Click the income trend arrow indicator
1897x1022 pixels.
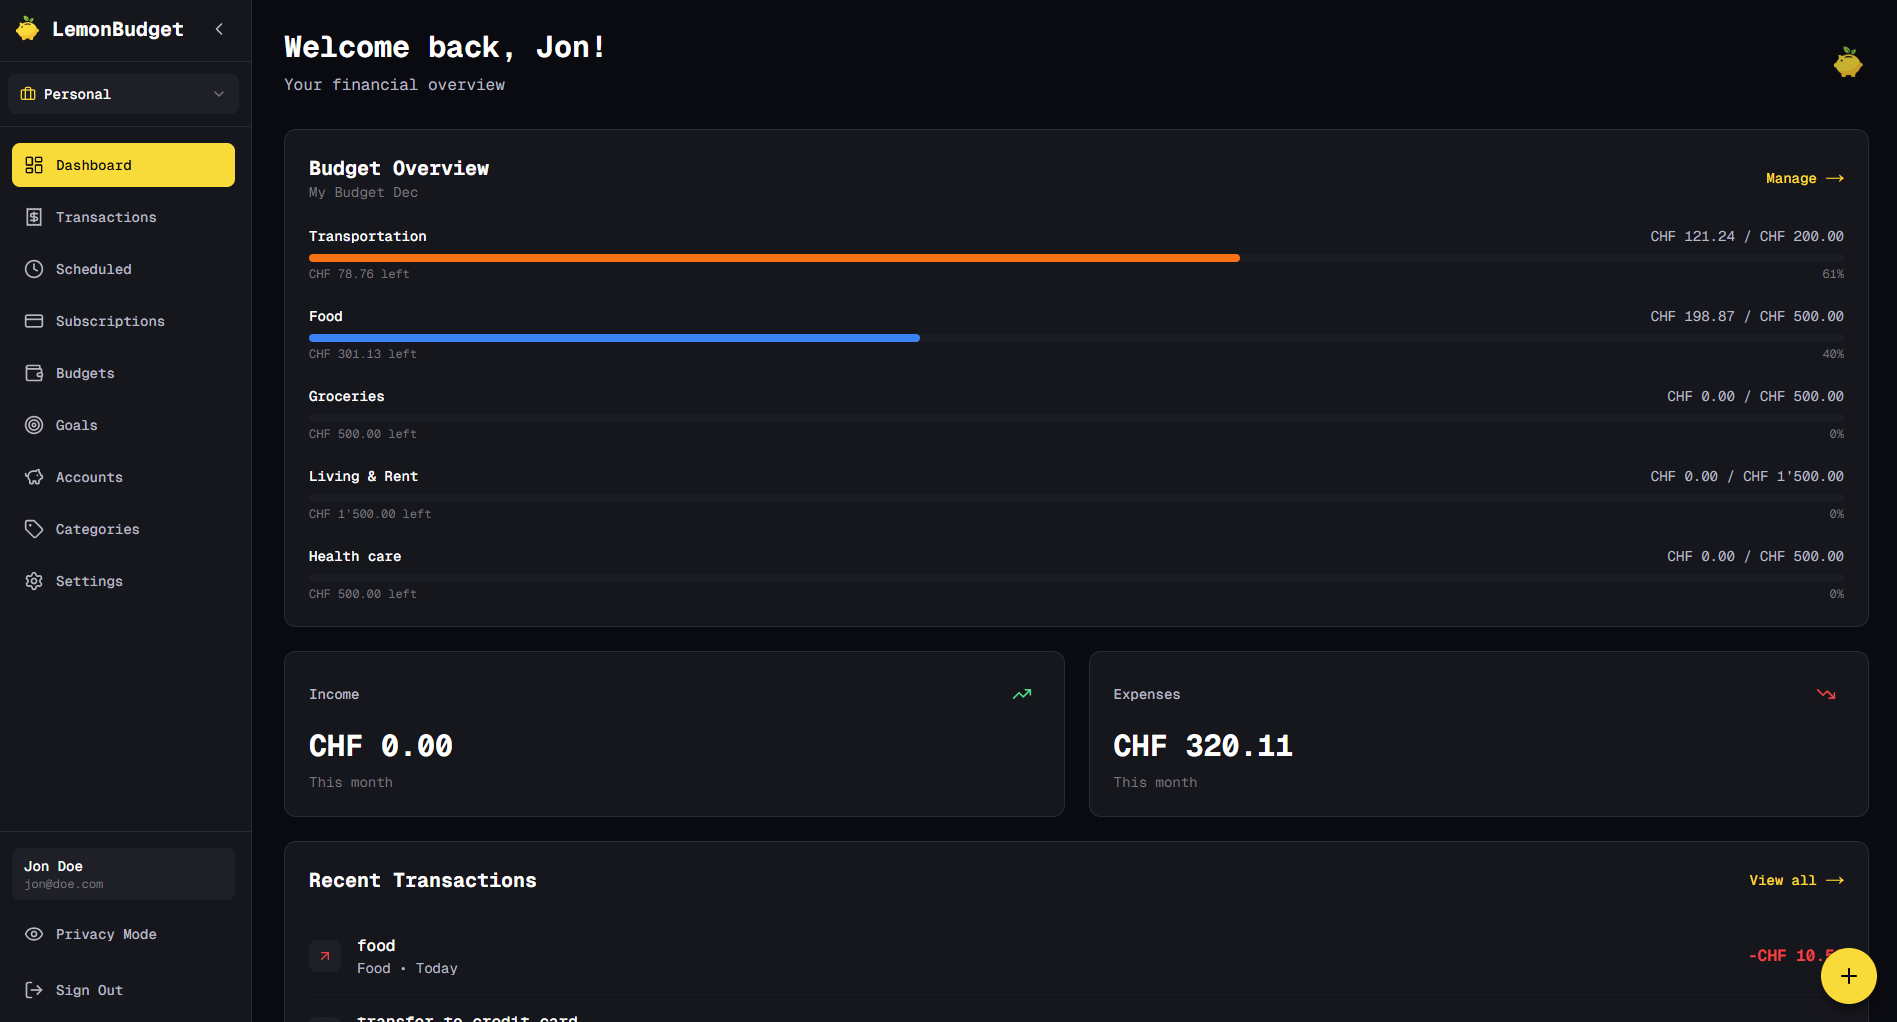pos(1021,694)
